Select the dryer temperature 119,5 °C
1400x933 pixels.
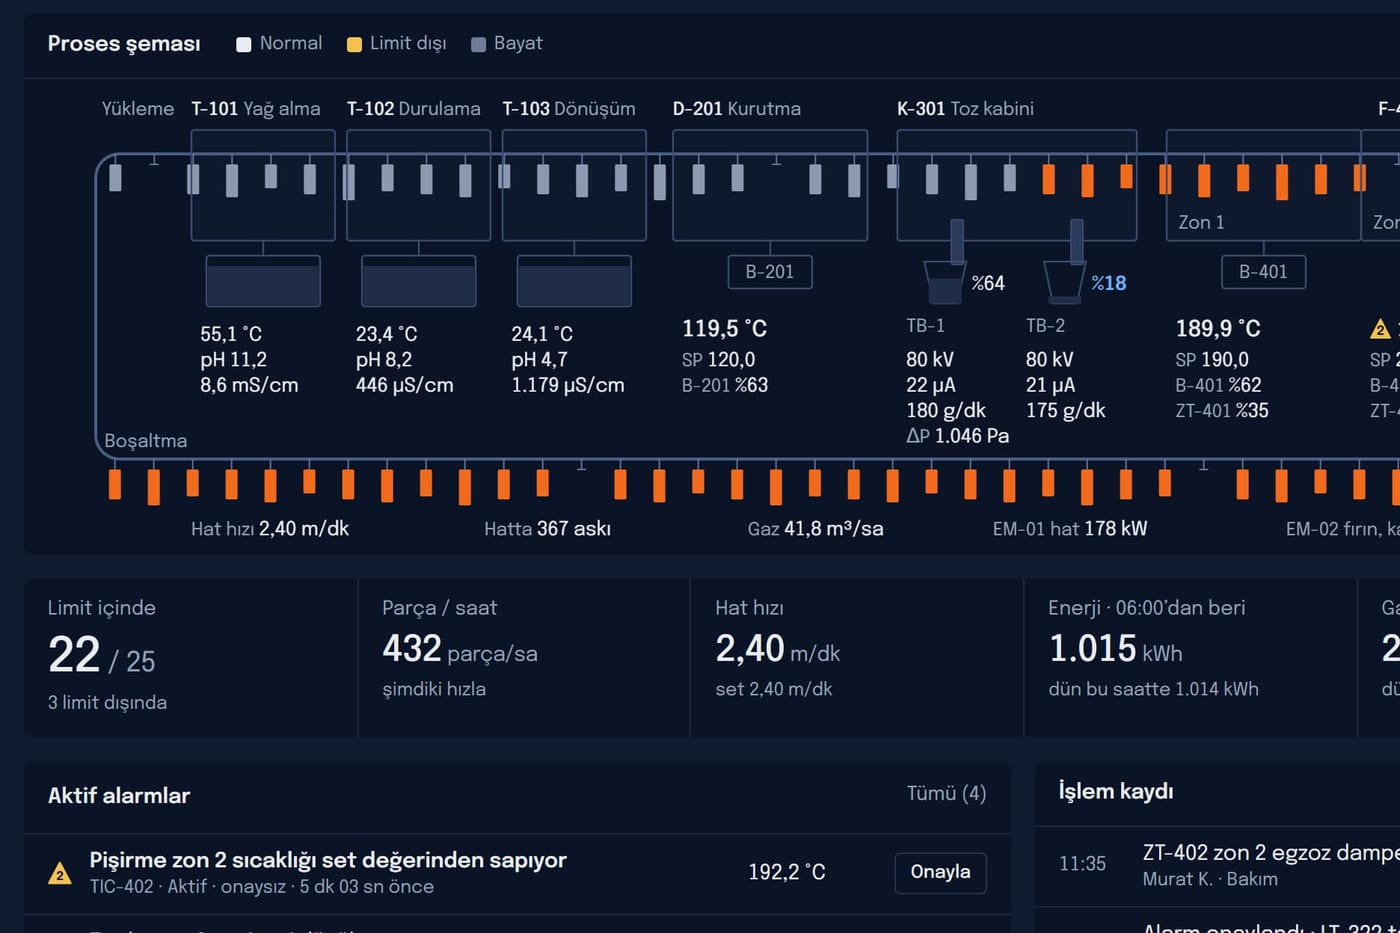[724, 329]
